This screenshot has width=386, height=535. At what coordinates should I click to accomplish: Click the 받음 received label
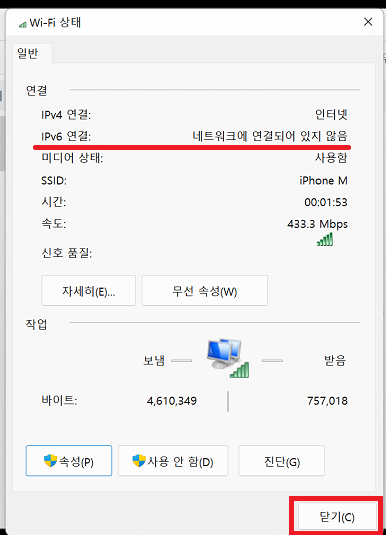click(335, 360)
